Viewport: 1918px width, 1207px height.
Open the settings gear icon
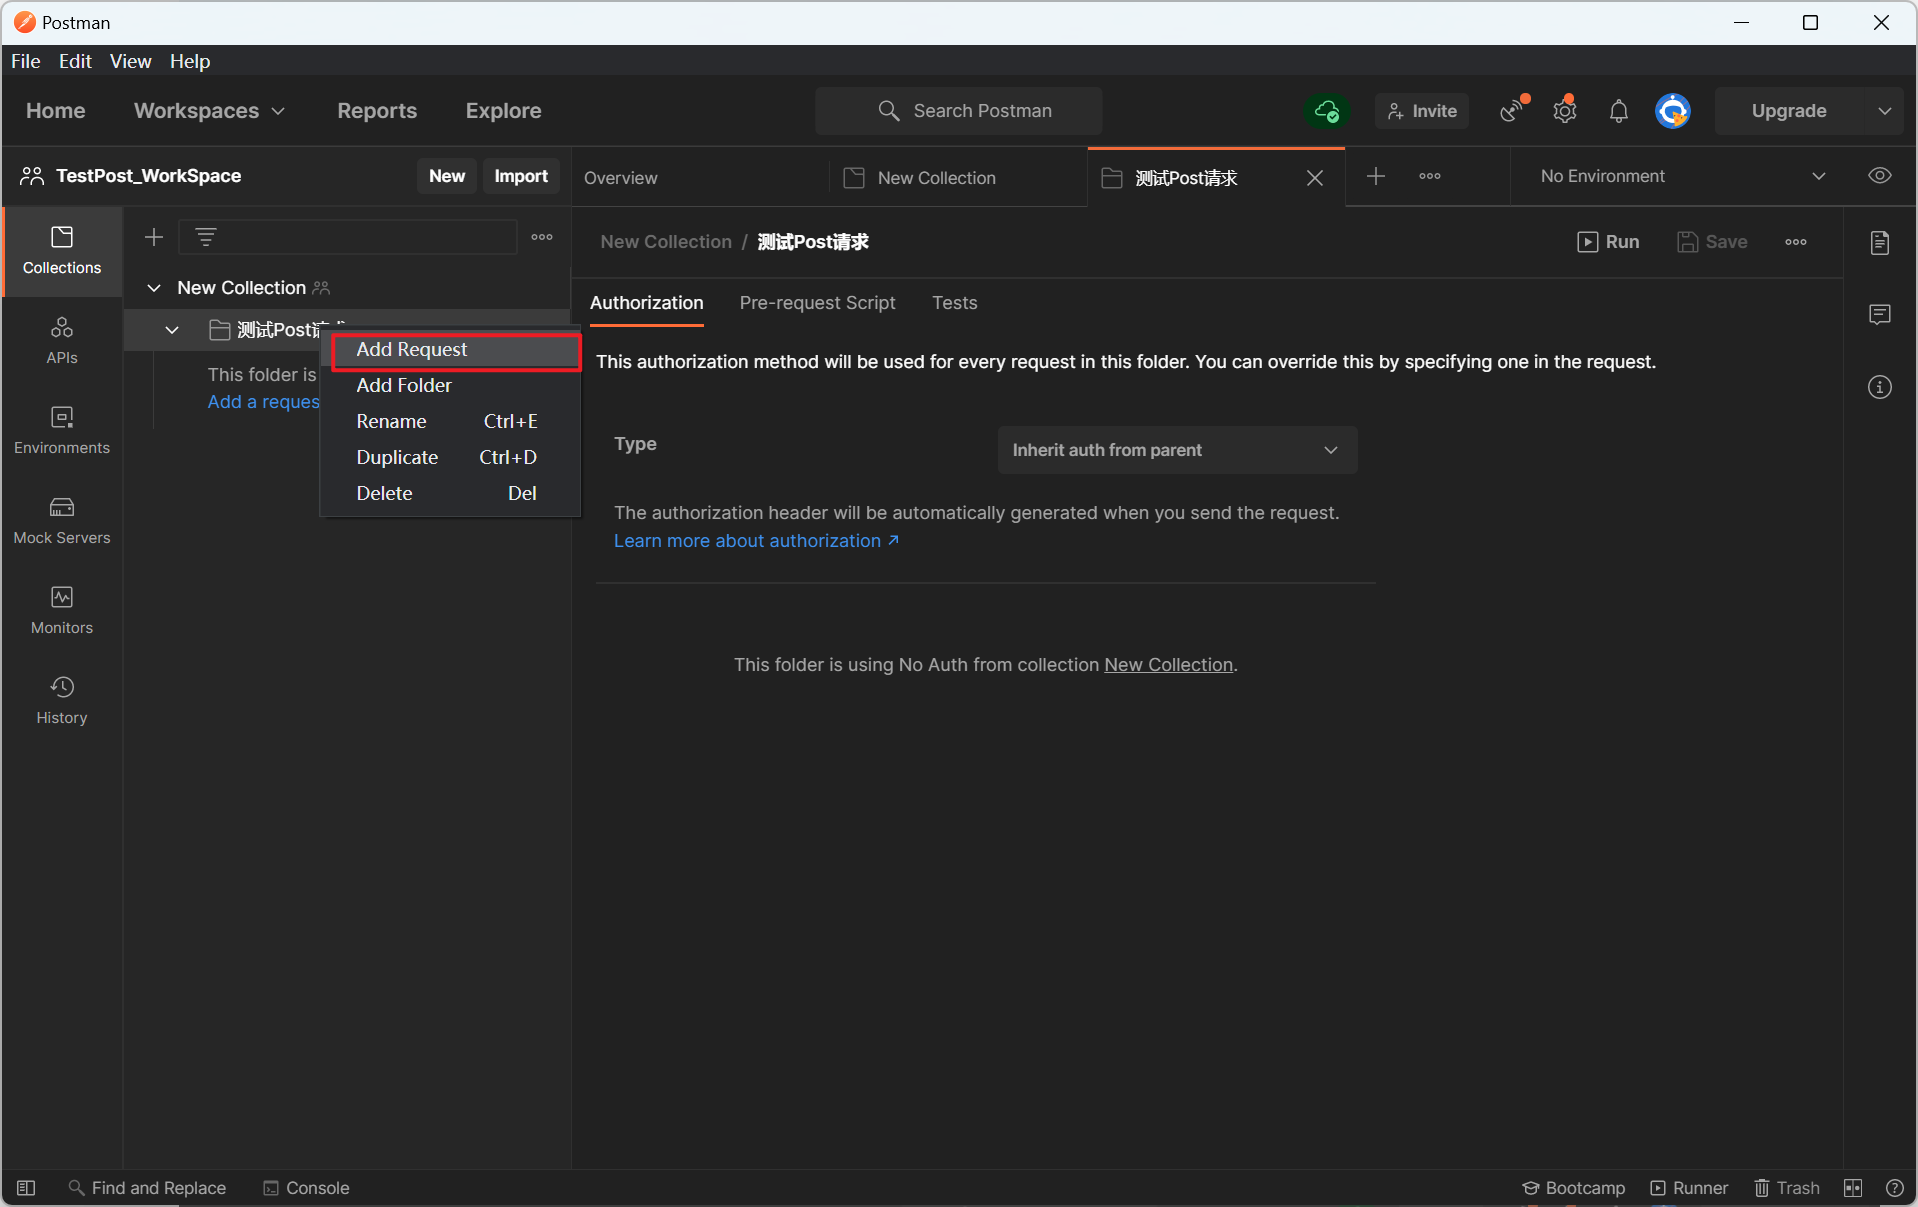[x=1565, y=111]
